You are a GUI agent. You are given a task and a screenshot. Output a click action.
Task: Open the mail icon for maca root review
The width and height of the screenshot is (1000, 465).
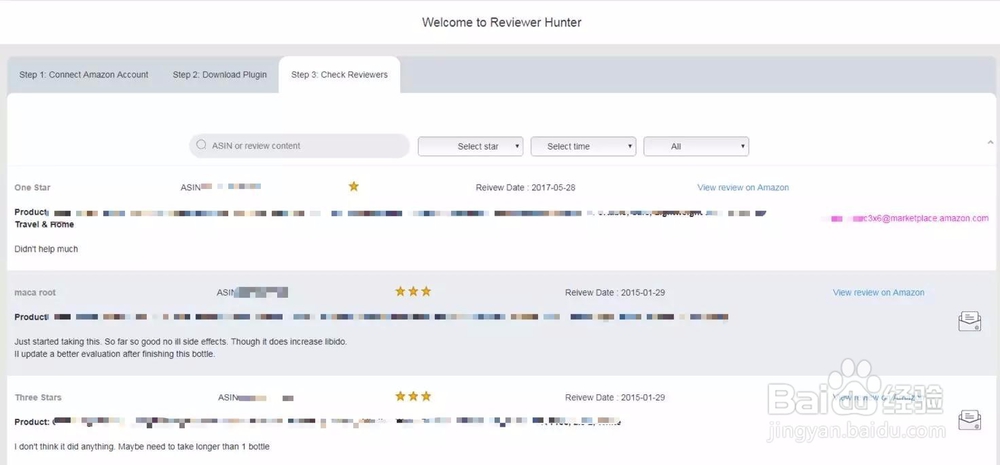click(x=969, y=321)
